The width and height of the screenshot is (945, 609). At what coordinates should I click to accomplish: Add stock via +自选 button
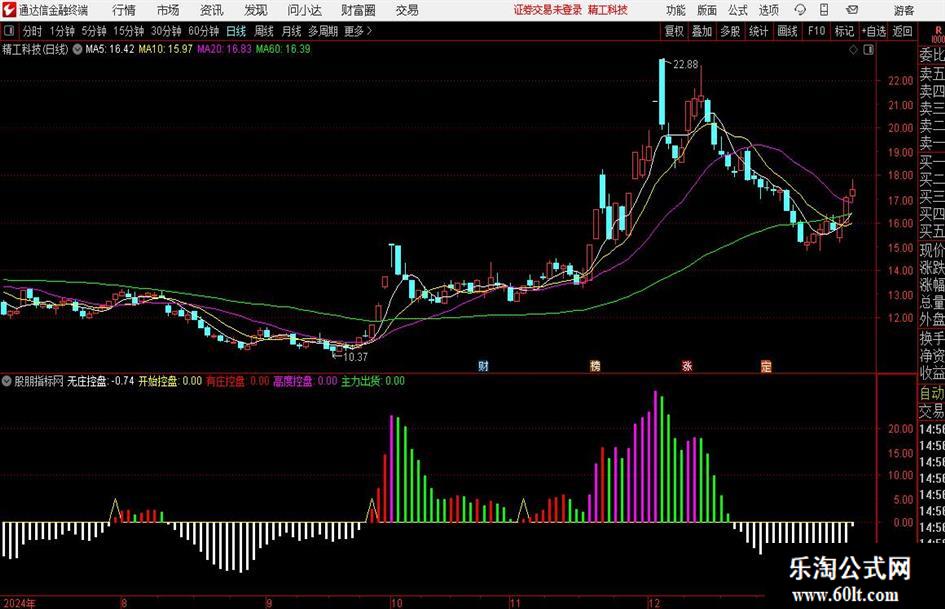click(x=873, y=31)
